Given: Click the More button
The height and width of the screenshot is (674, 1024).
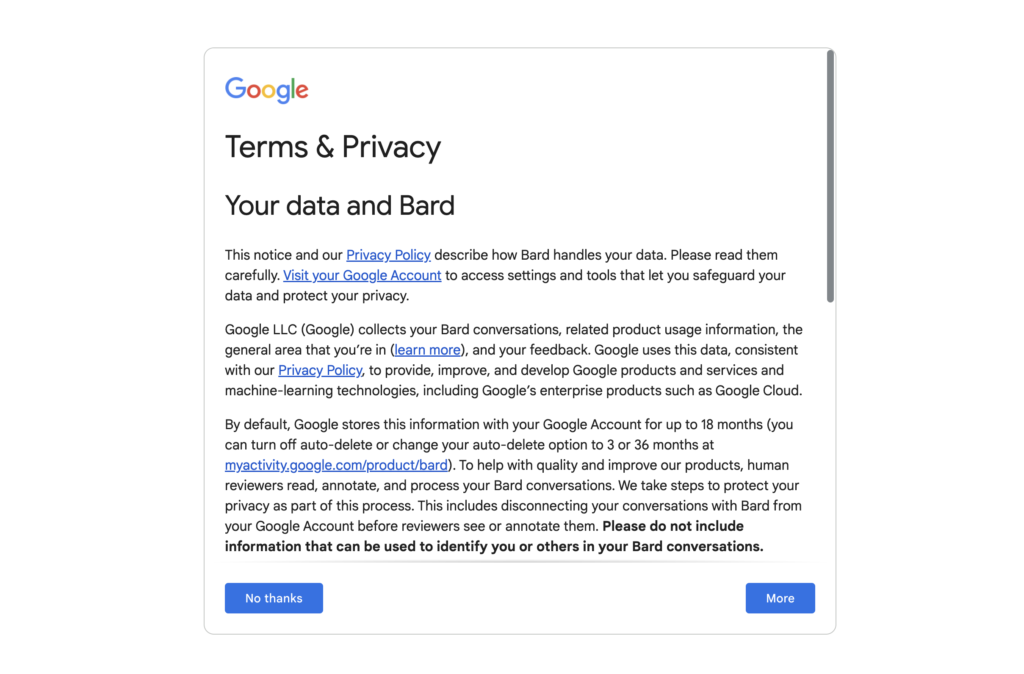Looking at the screenshot, I should [780, 598].
